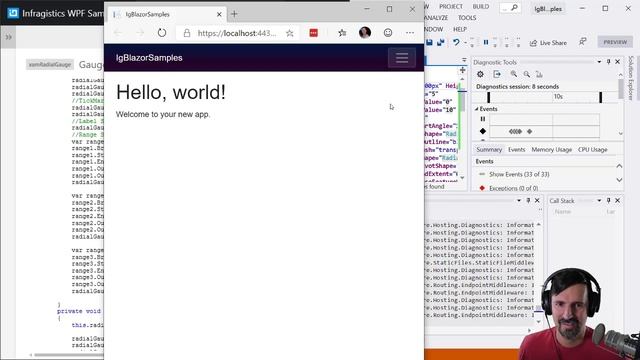The height and width of the screenshot is (360, 640).
Task: Zoom in on the diagnostics timeline
Action: (x=513, y=74)
